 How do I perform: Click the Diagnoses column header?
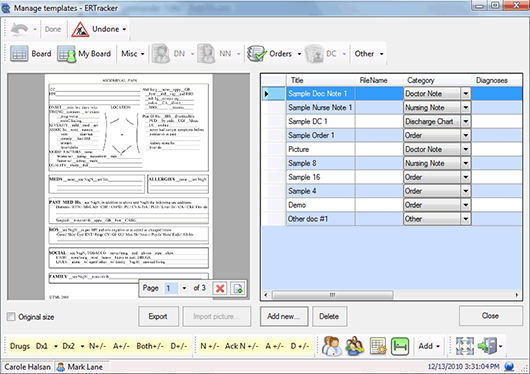tap(497, 80)
